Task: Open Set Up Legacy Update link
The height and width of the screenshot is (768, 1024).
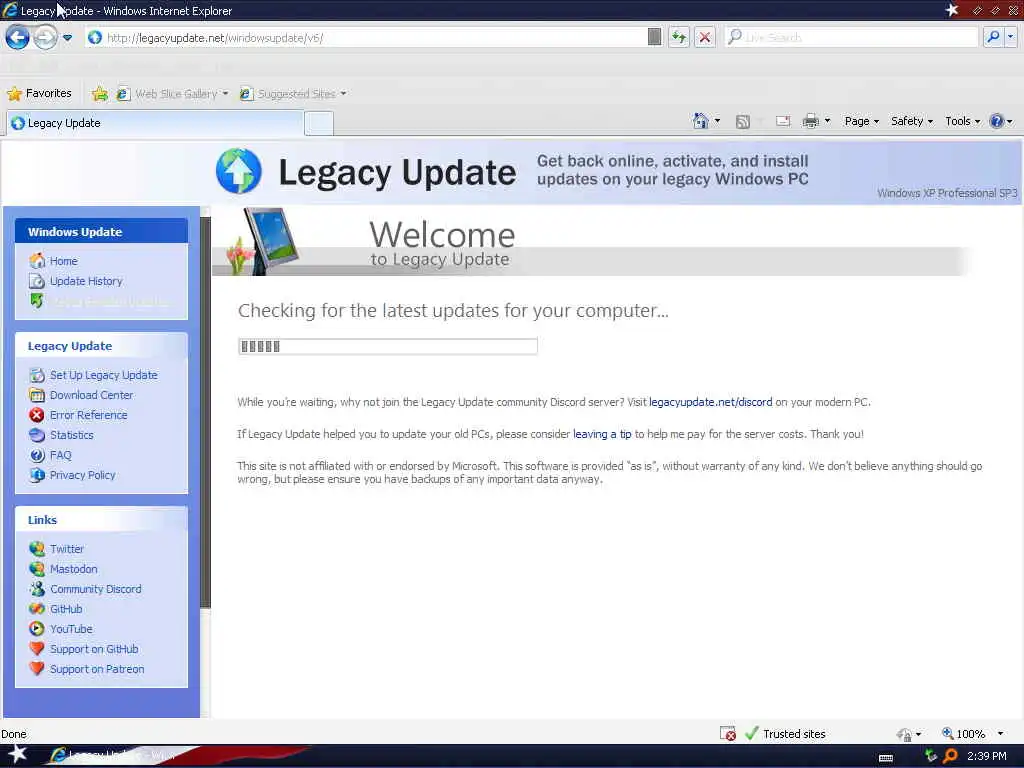Action: click(x=104, y=375)
